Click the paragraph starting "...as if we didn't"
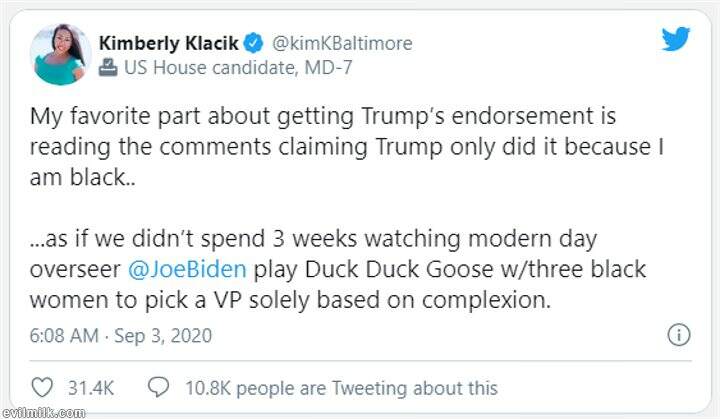This screenshot has width=720, height=419. point(340,272)
